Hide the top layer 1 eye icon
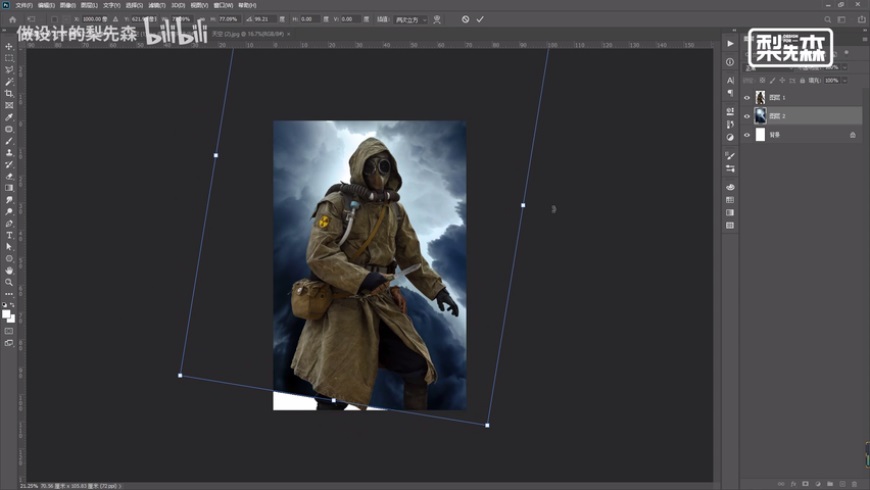 point(747,98)
